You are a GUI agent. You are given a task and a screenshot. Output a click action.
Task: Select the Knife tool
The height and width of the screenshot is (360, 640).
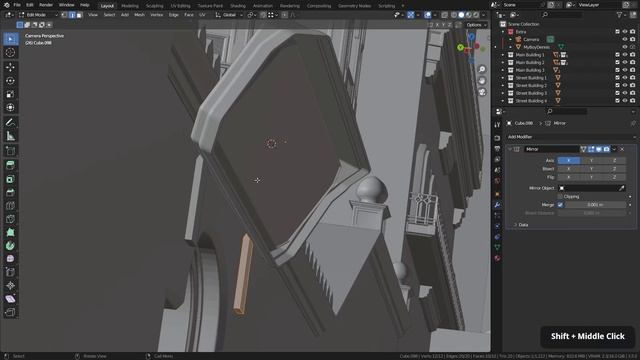pyautogui.click(x=10, y=219)
